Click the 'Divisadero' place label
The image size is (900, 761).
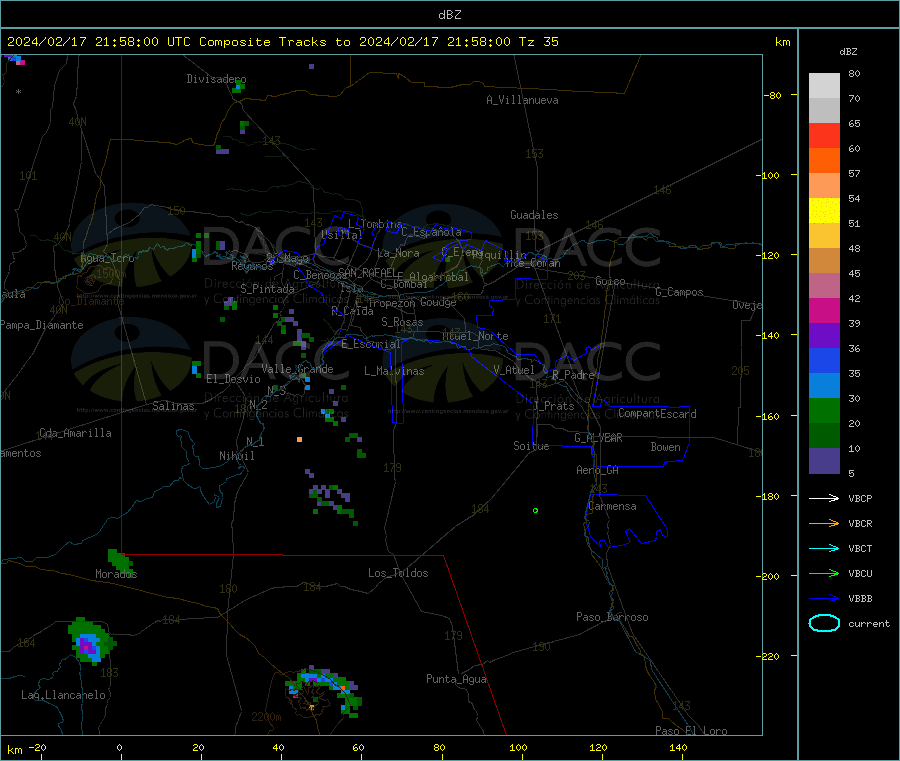click(216, 79)
